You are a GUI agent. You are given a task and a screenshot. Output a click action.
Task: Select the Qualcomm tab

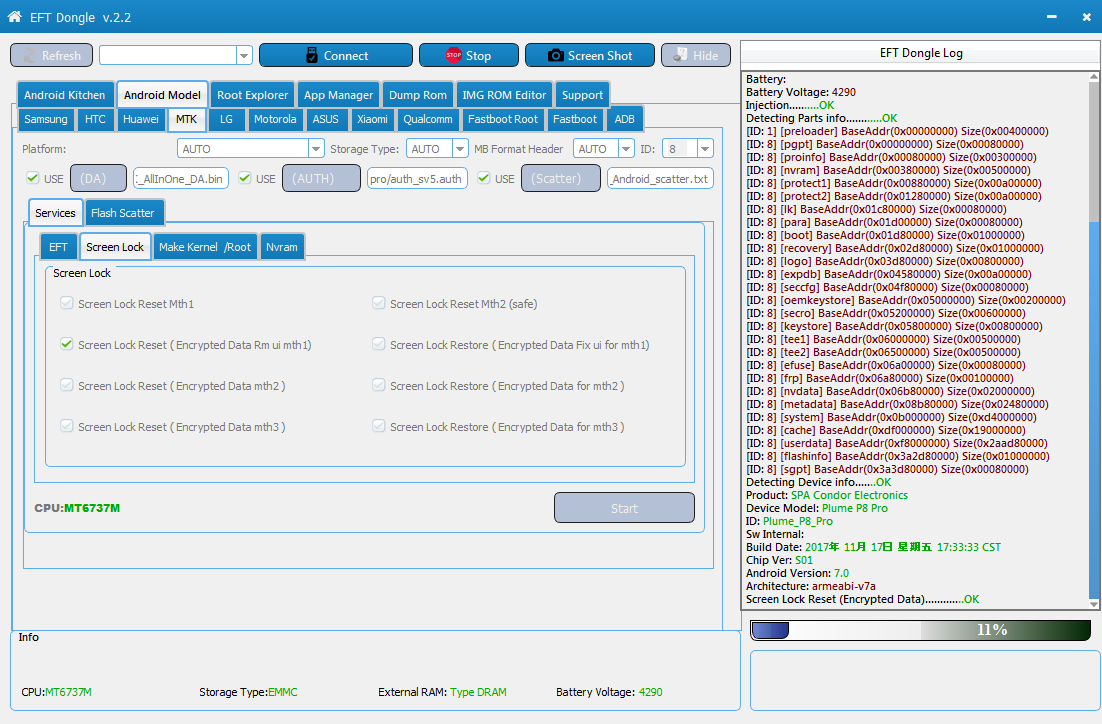click(x=427, y=119)
